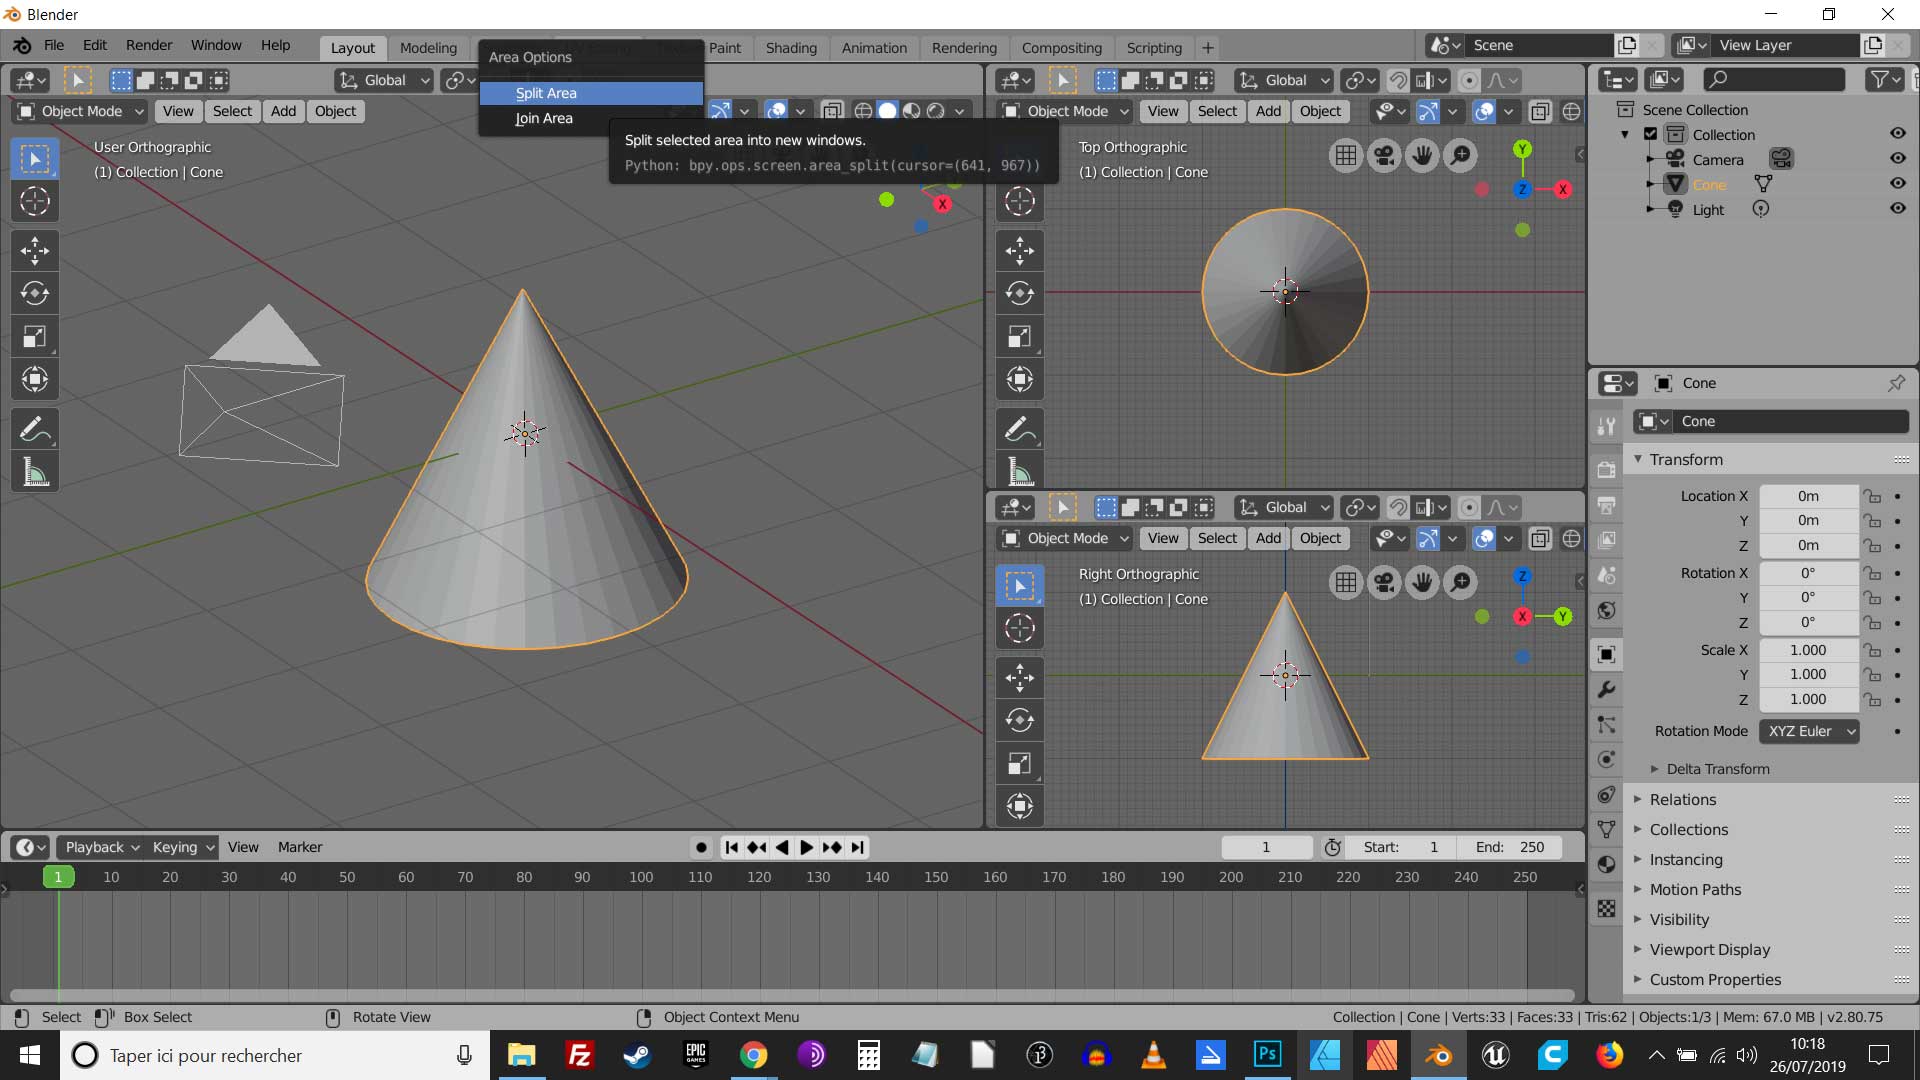Open Modifiers tab wrench icon in Properties

(1606, 689)
